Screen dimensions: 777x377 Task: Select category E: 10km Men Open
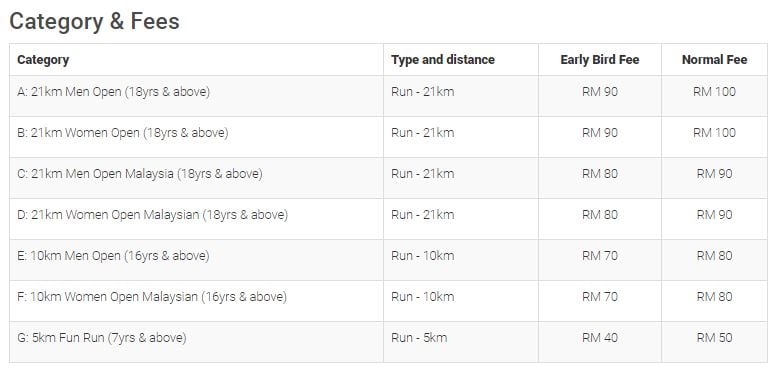(113, 256)
